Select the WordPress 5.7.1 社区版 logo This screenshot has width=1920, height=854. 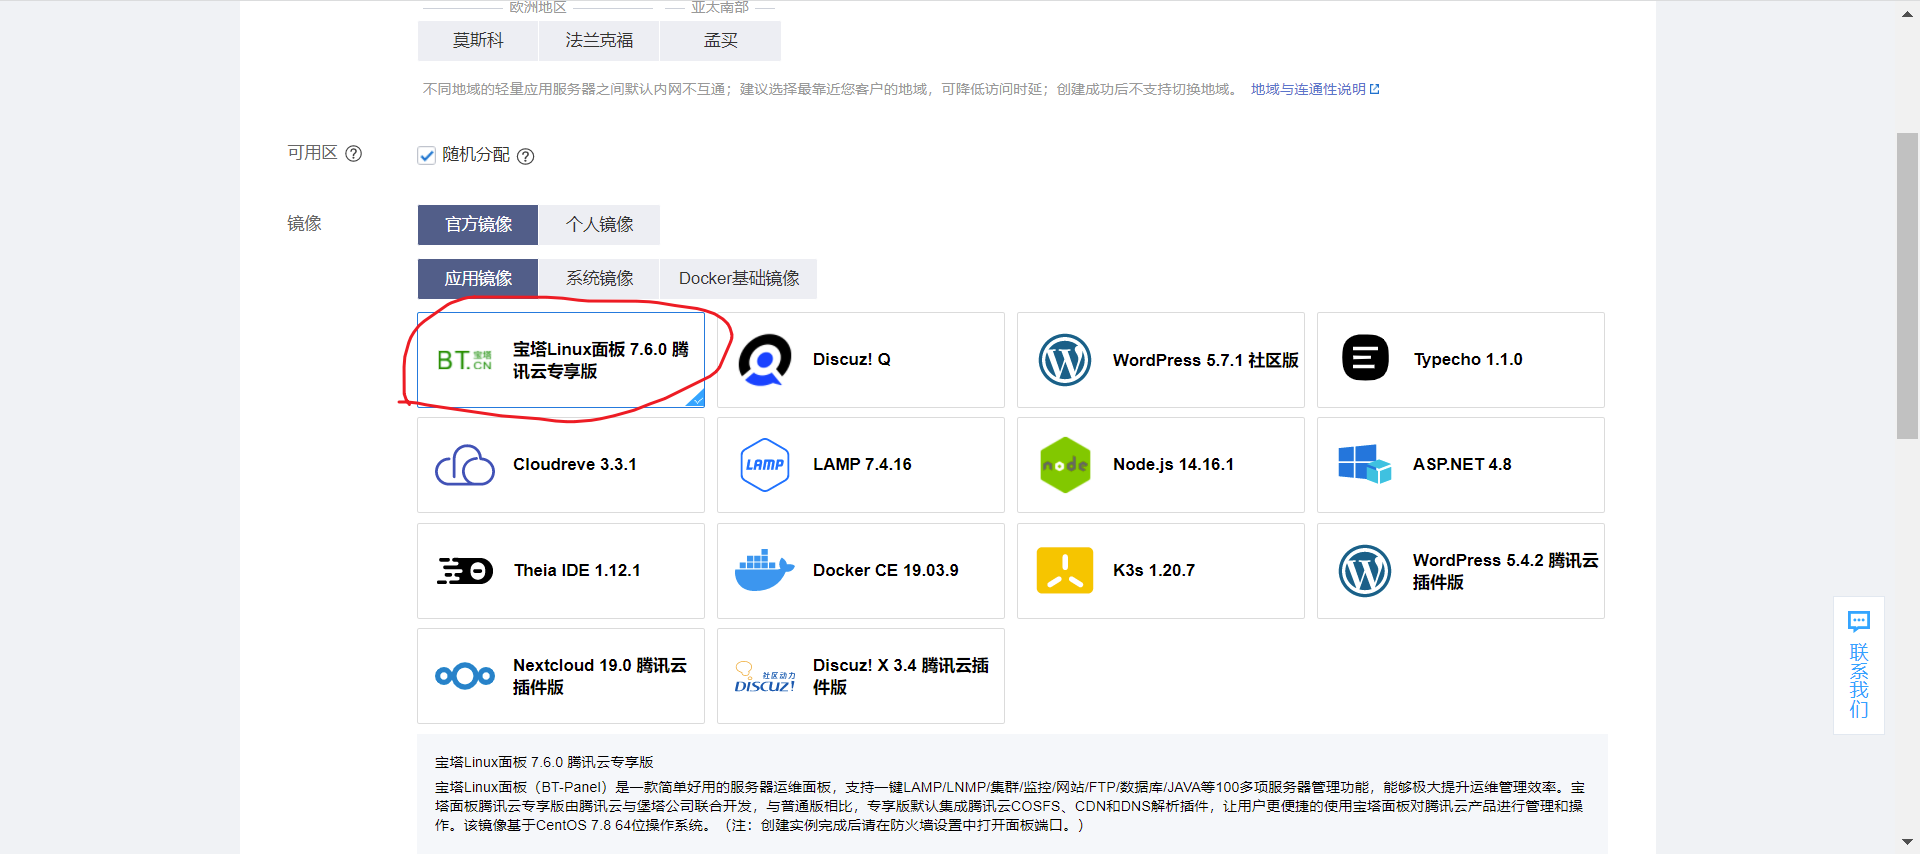tap(1064, 360)
